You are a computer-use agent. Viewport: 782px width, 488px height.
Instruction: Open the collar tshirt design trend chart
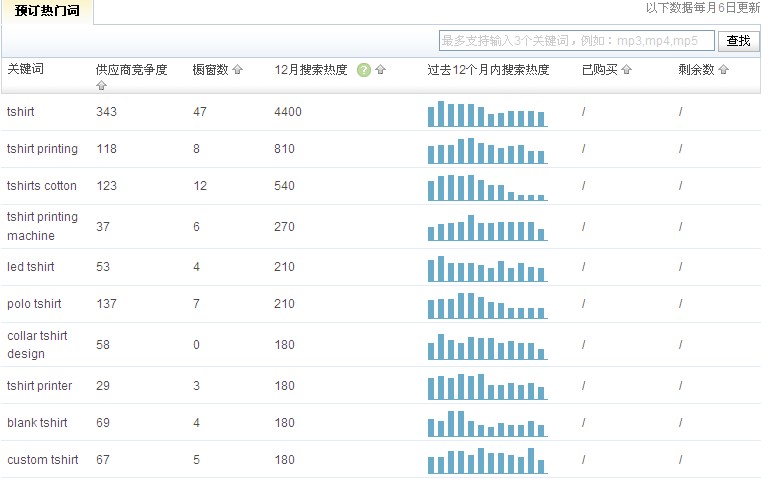[488, 347]
